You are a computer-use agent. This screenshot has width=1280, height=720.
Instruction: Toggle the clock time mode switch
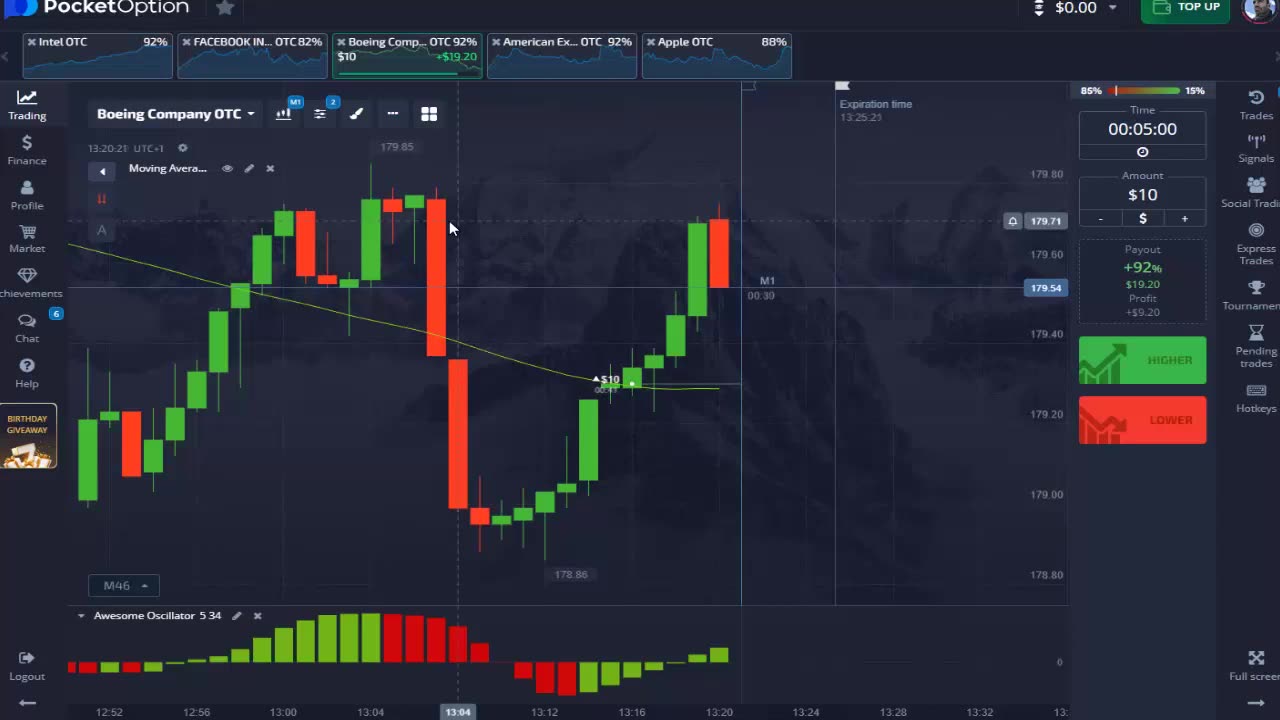point(1142,152)
